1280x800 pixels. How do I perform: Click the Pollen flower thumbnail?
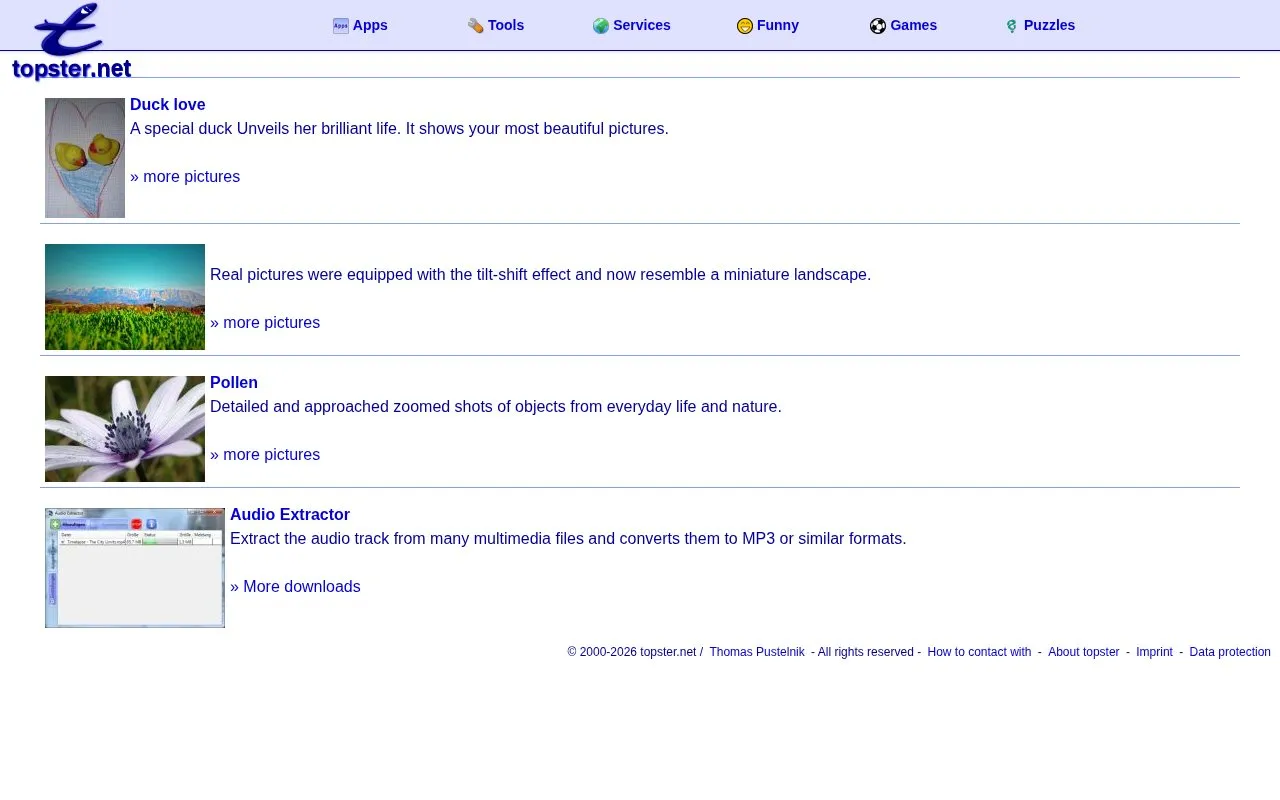[x=125, y=429]
